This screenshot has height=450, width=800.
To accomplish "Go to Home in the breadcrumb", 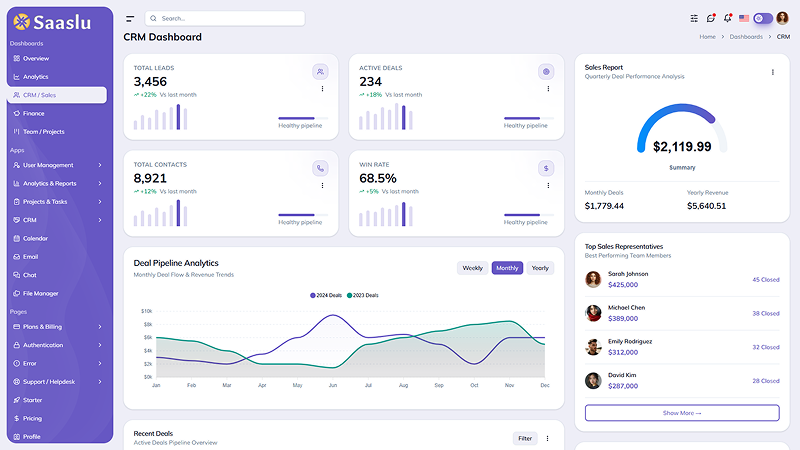I will 707,37.
